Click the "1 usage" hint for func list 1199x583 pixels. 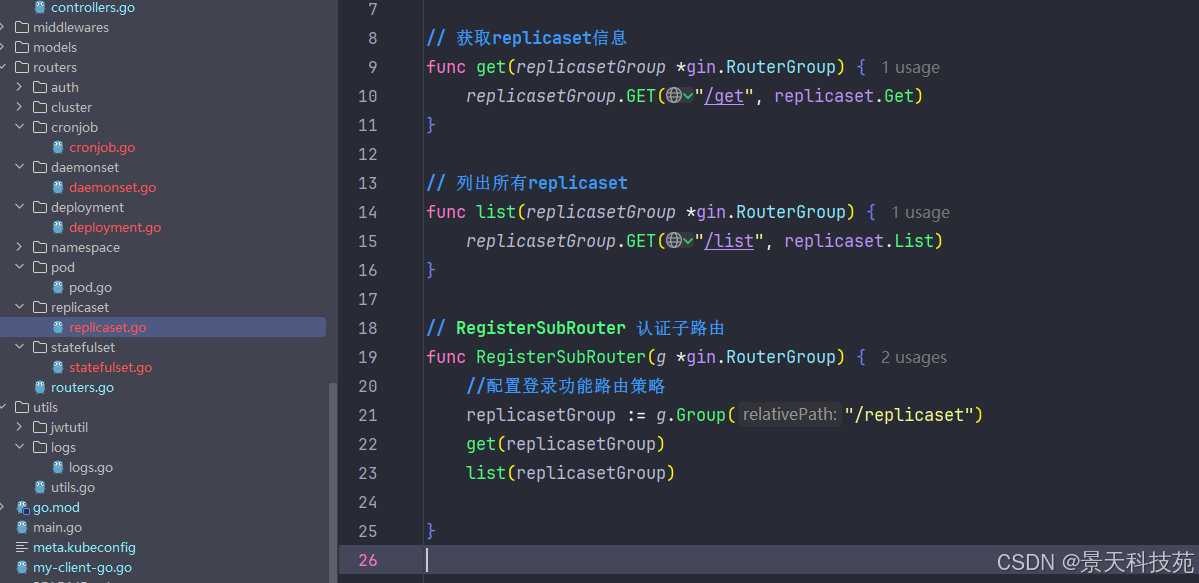(921, 212)
